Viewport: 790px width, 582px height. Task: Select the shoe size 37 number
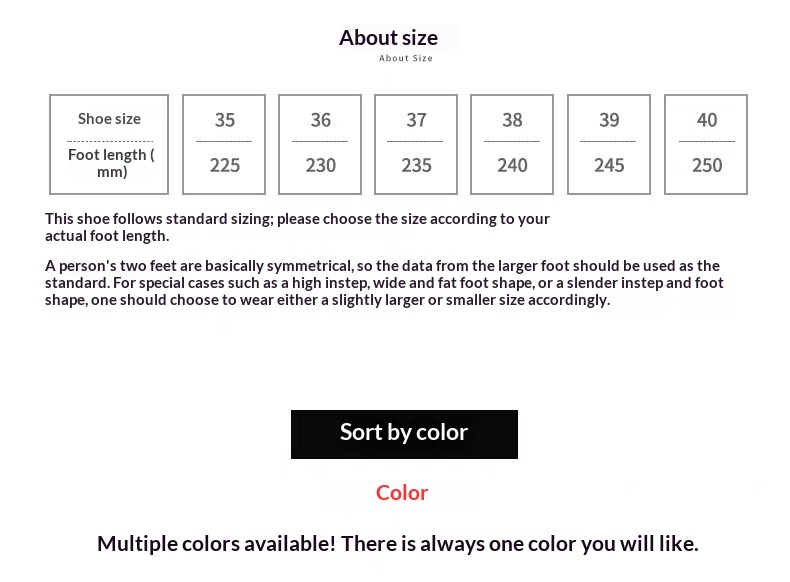pos(416,120)
